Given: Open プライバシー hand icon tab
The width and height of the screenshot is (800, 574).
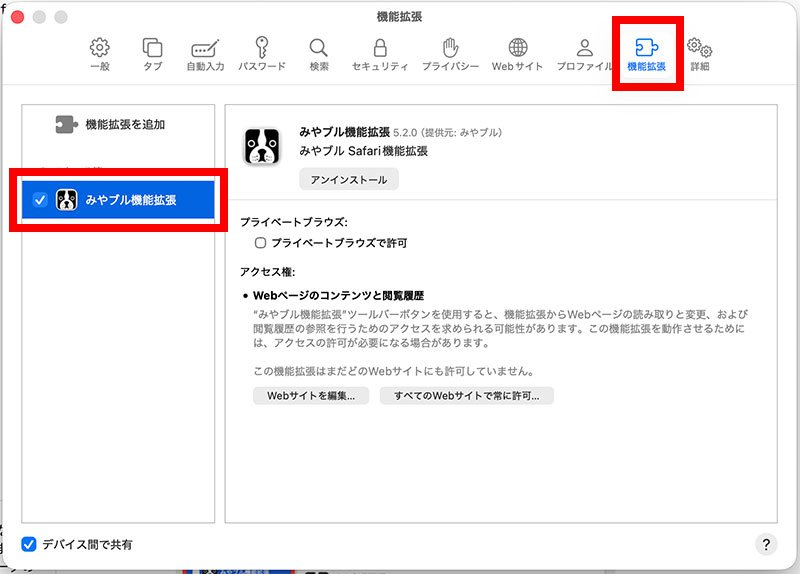Looking at the screenshot, I should (x=450, y=54).
